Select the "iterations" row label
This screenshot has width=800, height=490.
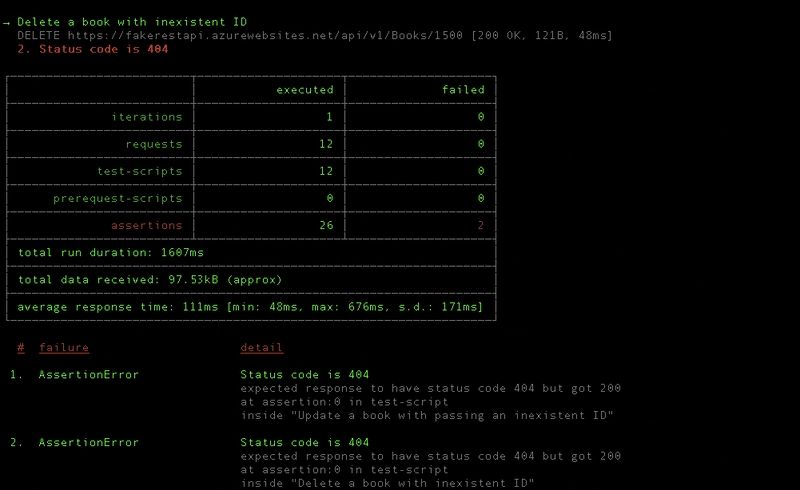pyautogui.click(x=147, y=117)
